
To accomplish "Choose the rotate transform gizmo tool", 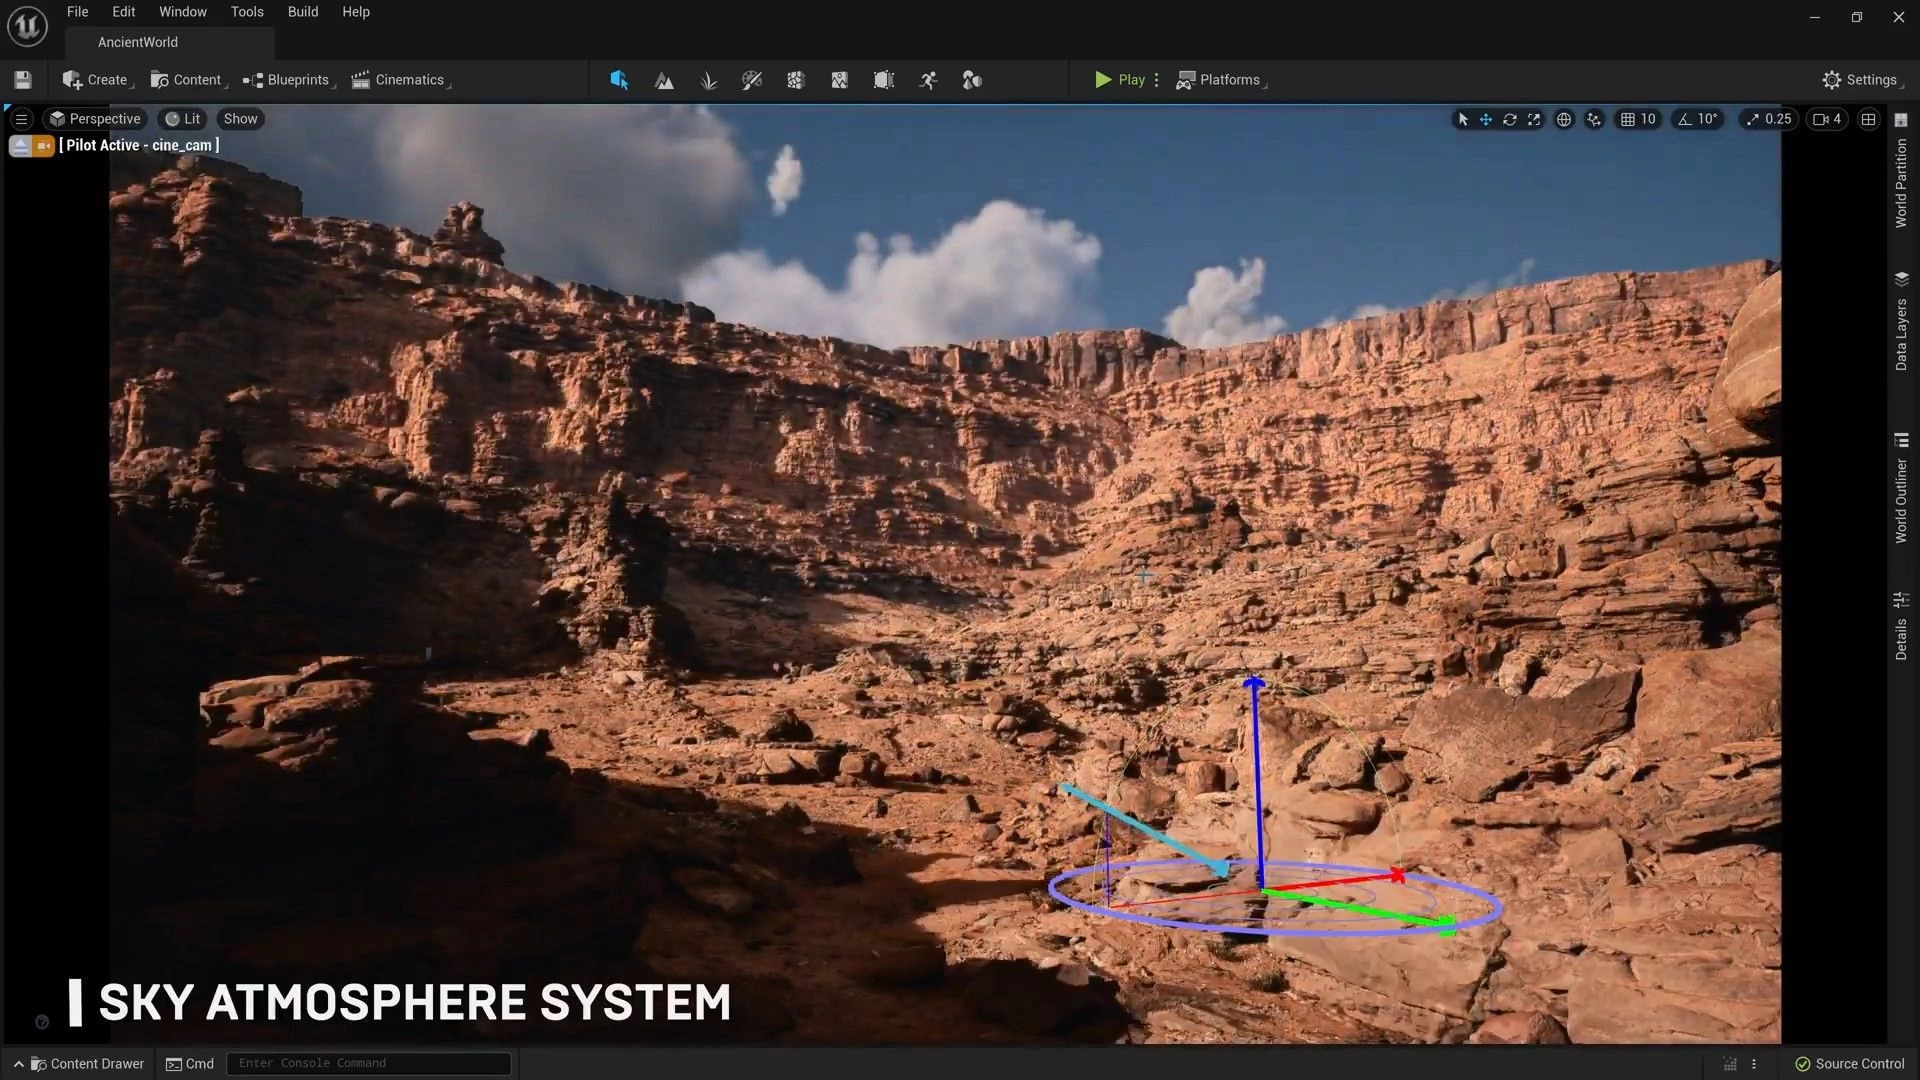I will [x=1510, y=119].
